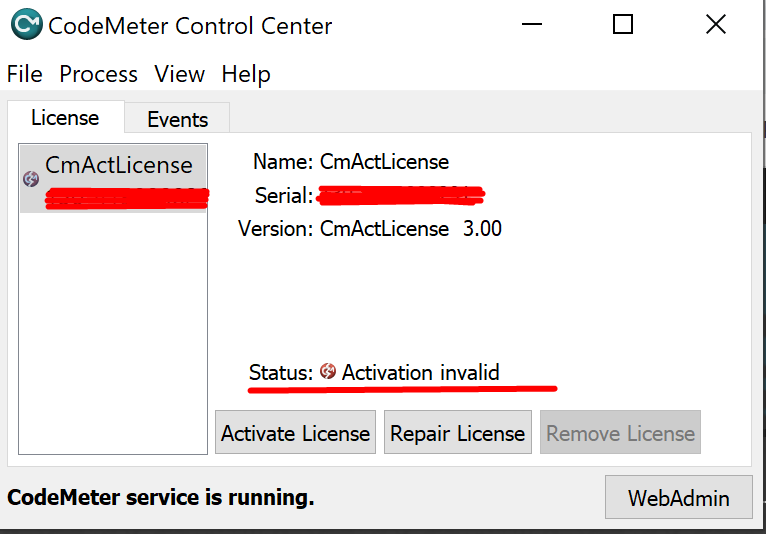The width and height of the screenshot is (766, 534).
Task: Open the View menu
Action: 179,74
